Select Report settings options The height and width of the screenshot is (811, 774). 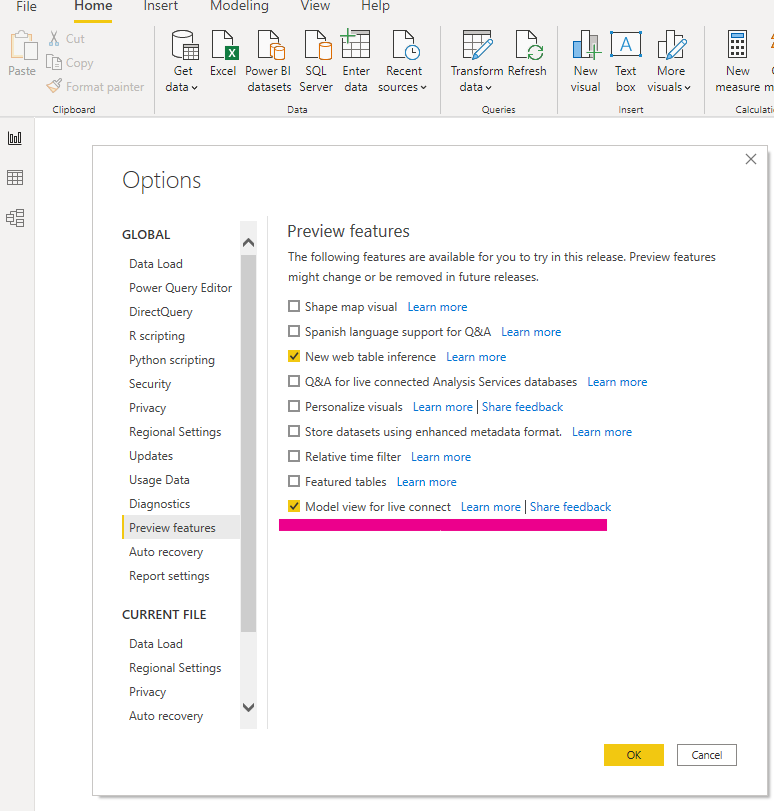169,576
